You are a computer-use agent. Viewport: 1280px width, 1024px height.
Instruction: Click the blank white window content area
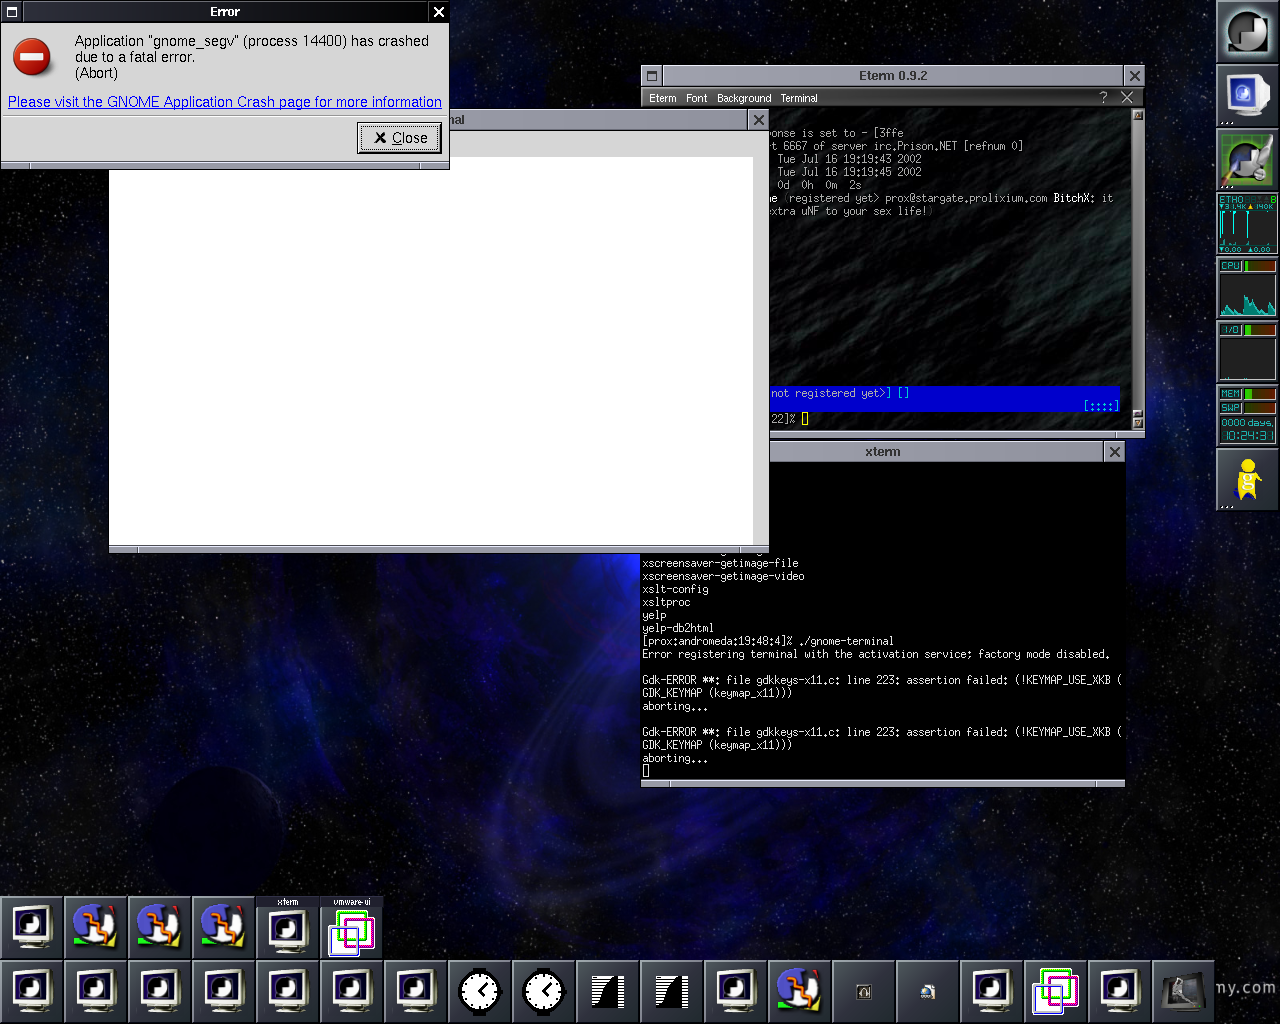(431, 350)
